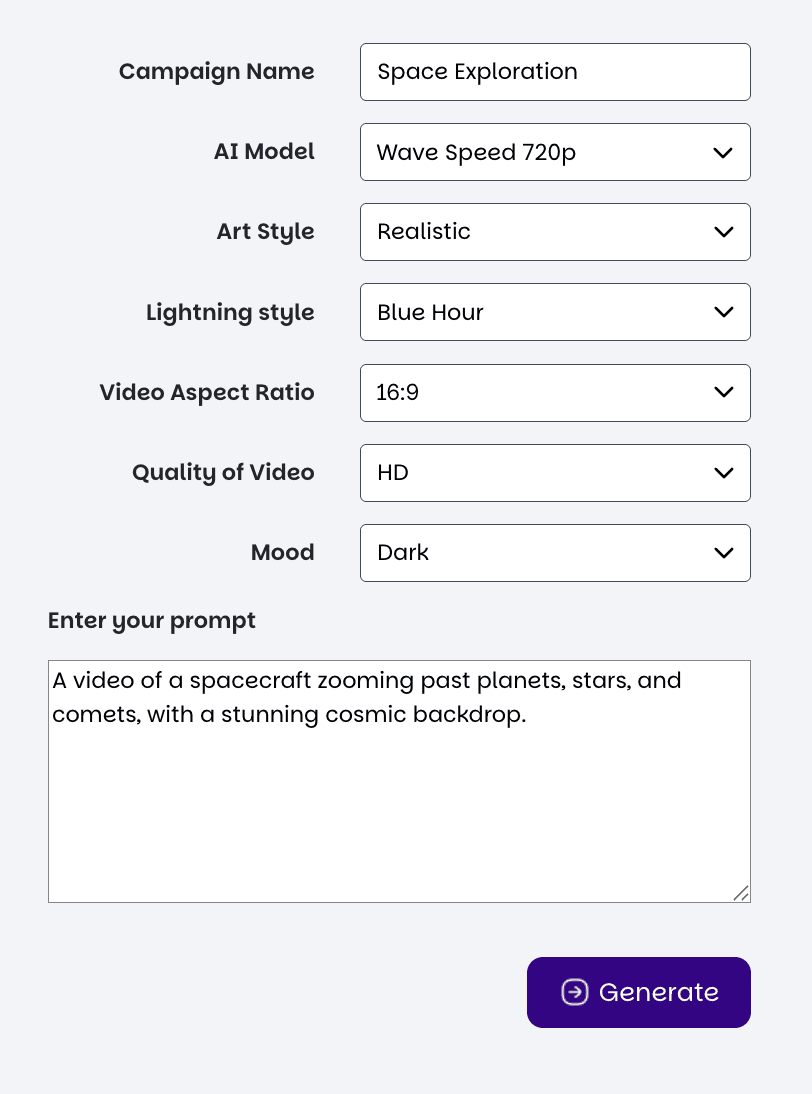Viewport: 812px width, 1094px height.
Task: Click the chevron arrow in the HD field
Action: click(x=723, y=473)
